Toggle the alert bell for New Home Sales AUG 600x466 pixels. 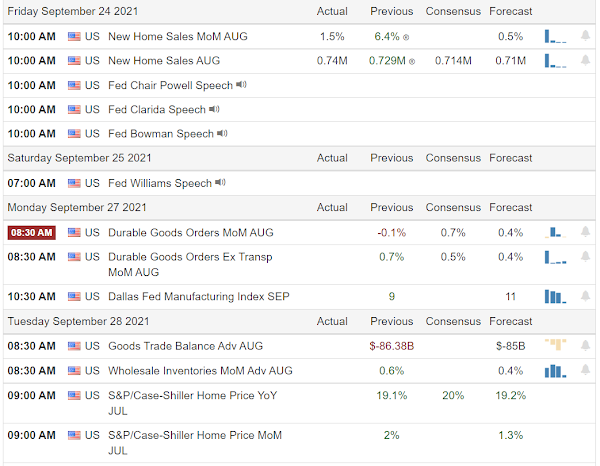pyautogui.click(x=585, y=60)
